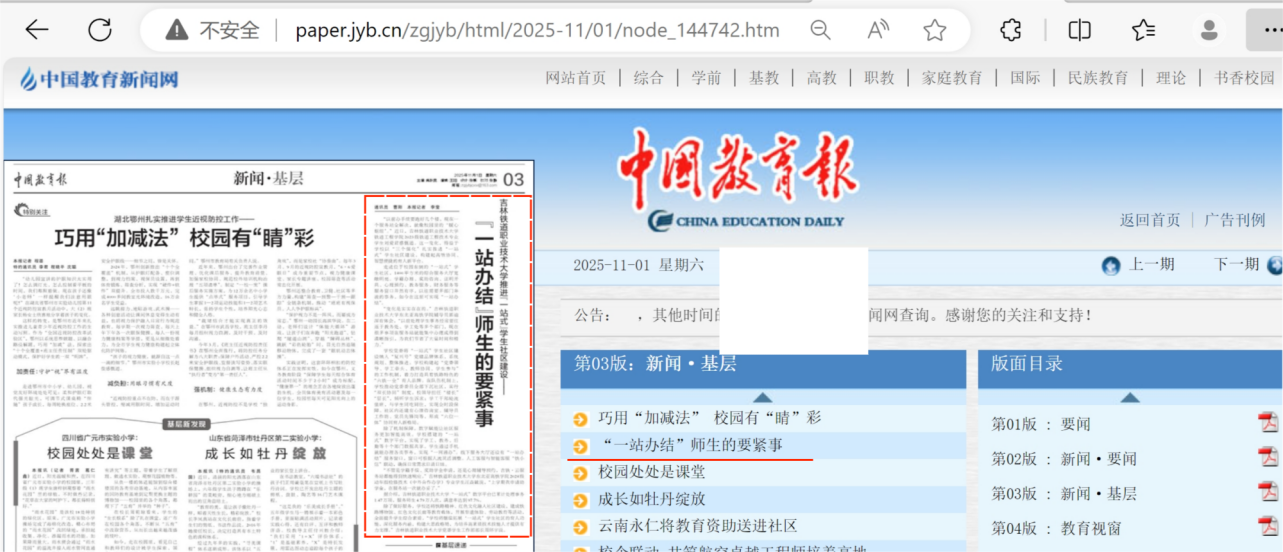This screenshot has height=552, width=1283.
Task: Click the paper.jyb.cn address bar
Action: click(x=537, y=30)
